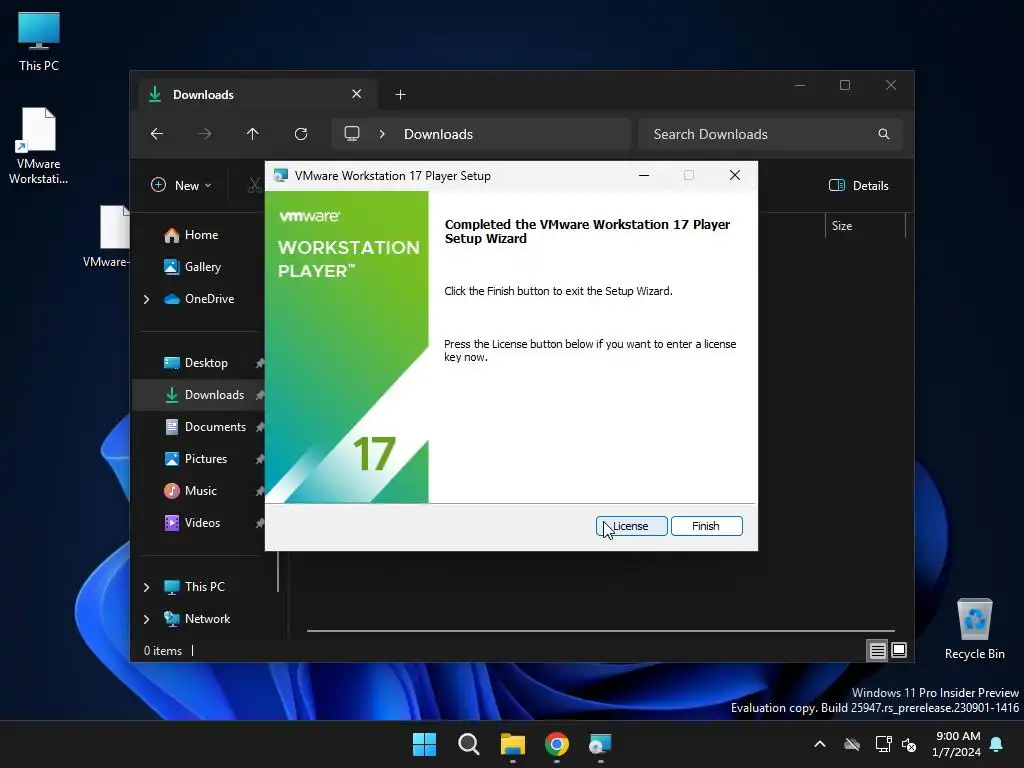Open the notifications bell

coord(997,744)
